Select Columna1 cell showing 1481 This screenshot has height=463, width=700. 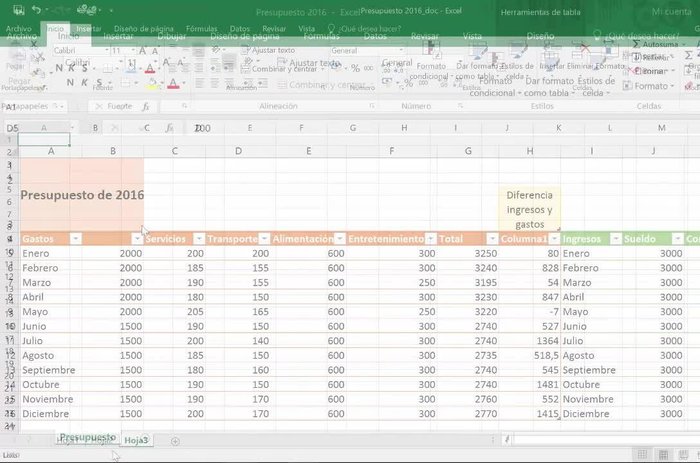[529, 384]
